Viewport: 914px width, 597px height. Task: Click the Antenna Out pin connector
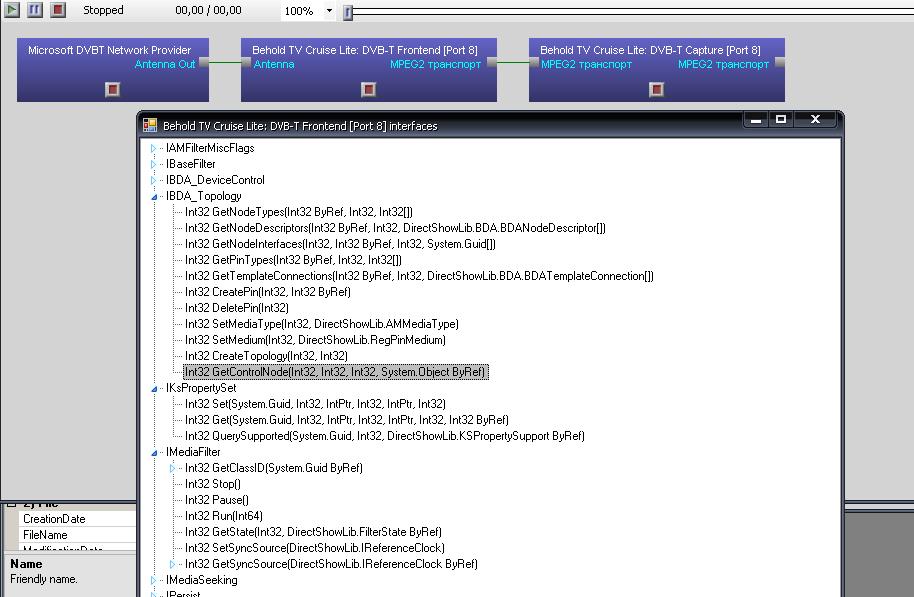click(203, 64)
